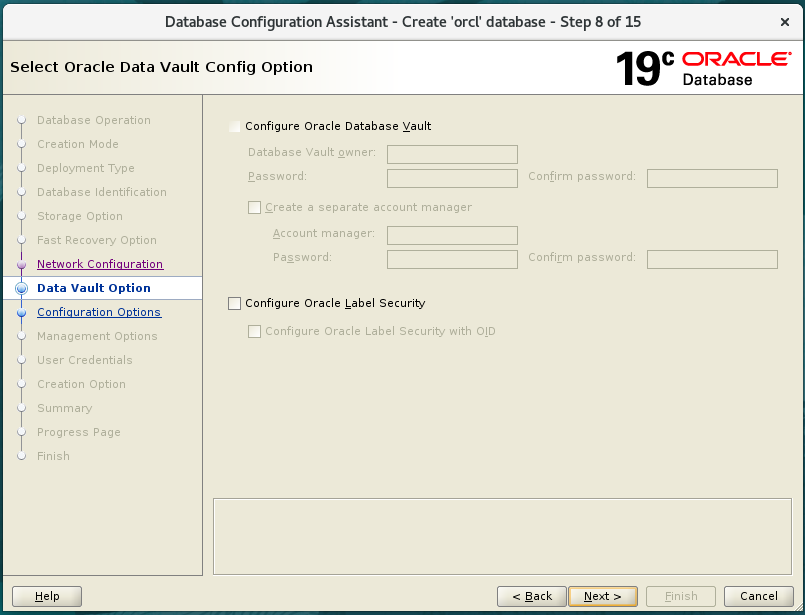805x615 pixels.
Task: Click the Next button
Action: coord(603,596)
